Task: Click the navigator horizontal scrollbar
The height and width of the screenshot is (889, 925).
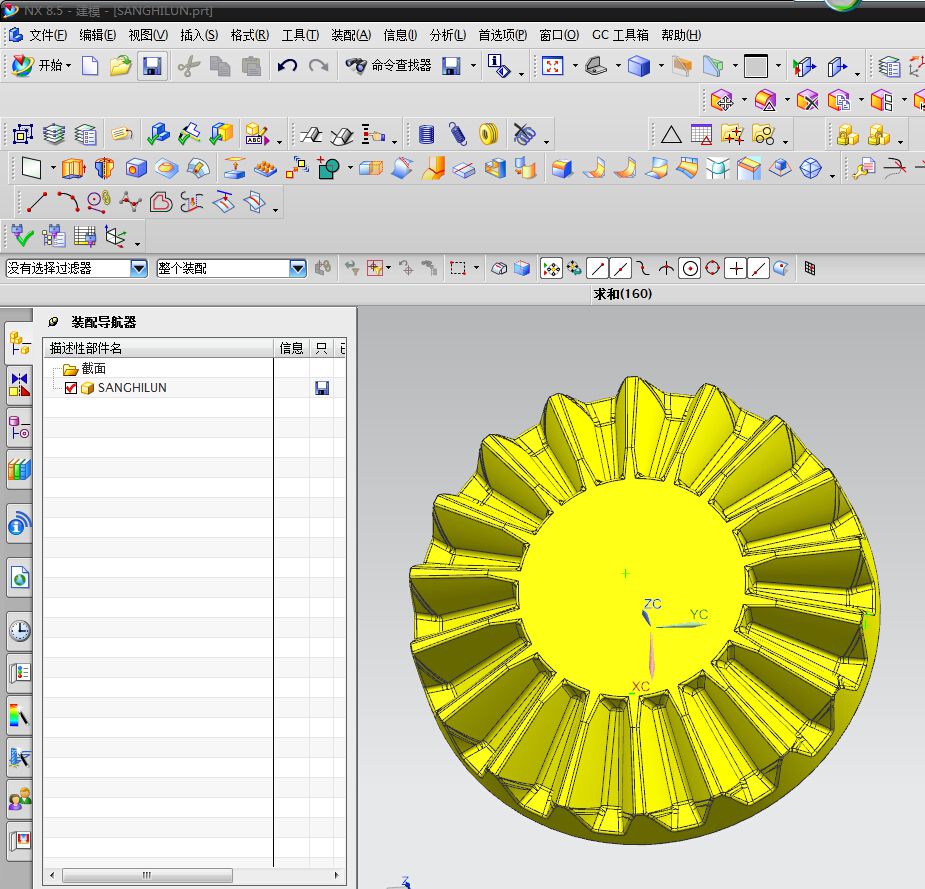Action: click(146, 875)
